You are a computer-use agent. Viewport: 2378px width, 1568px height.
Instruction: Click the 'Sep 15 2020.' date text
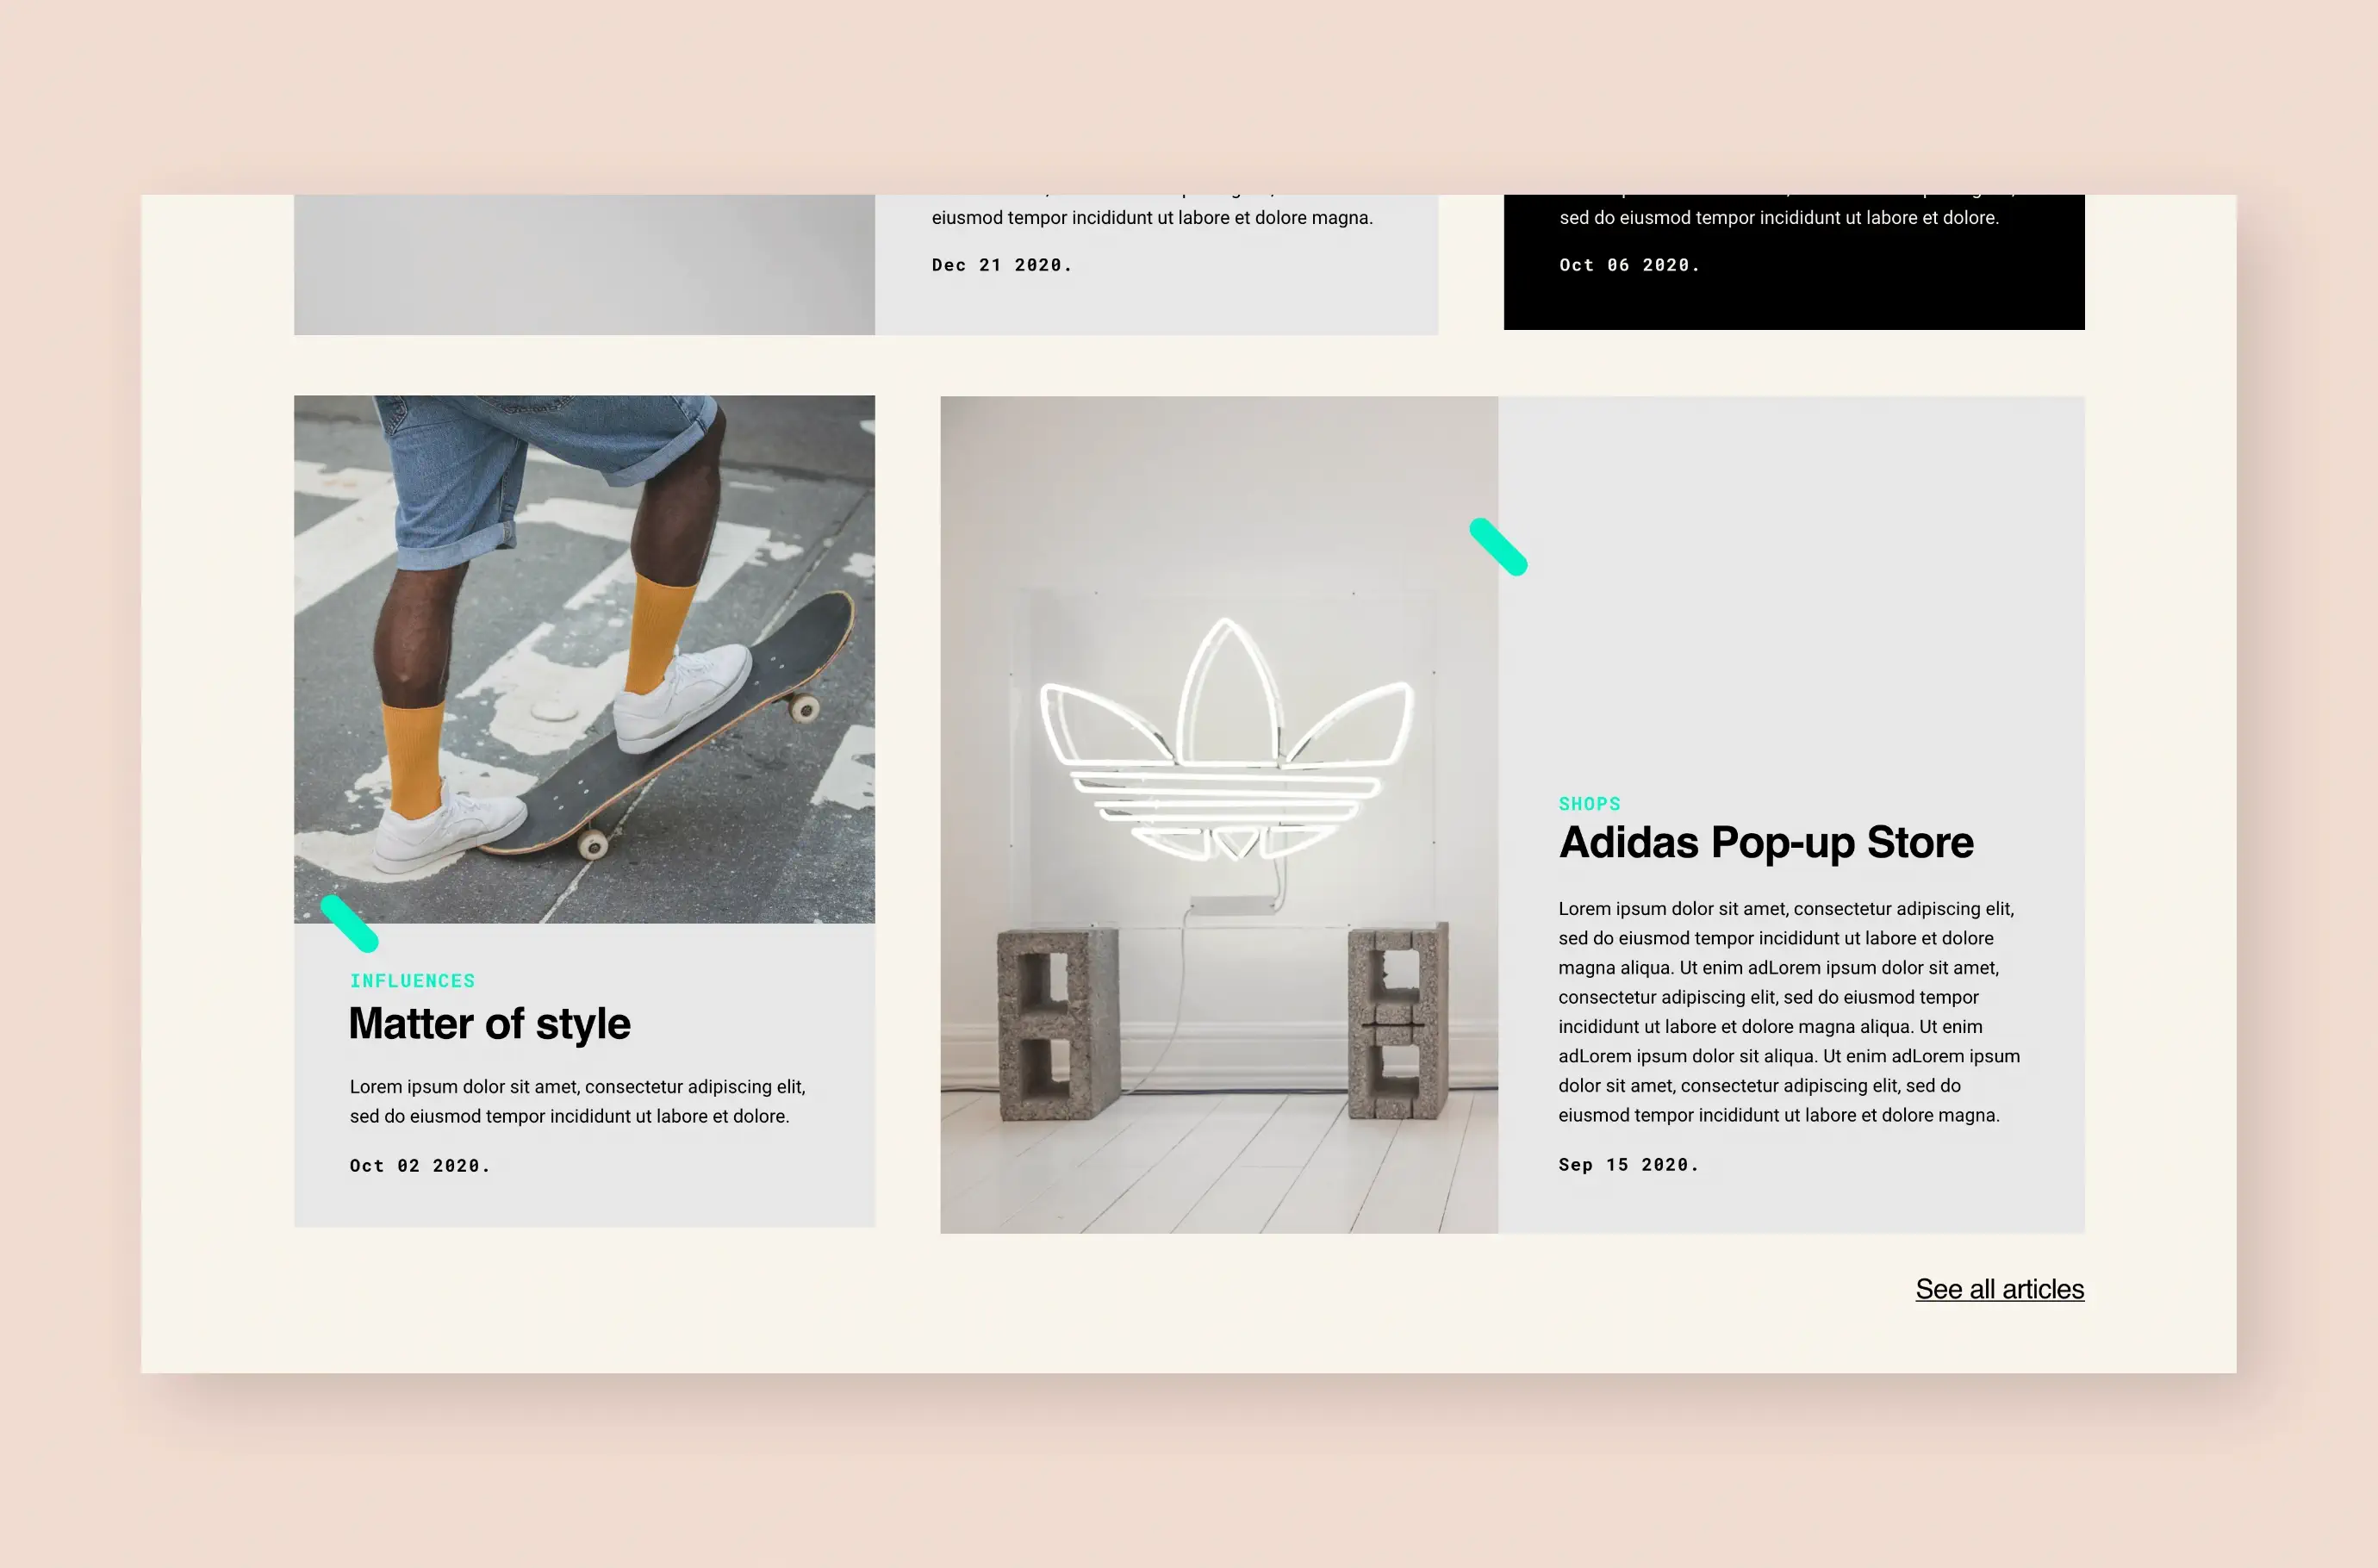1628,1165
